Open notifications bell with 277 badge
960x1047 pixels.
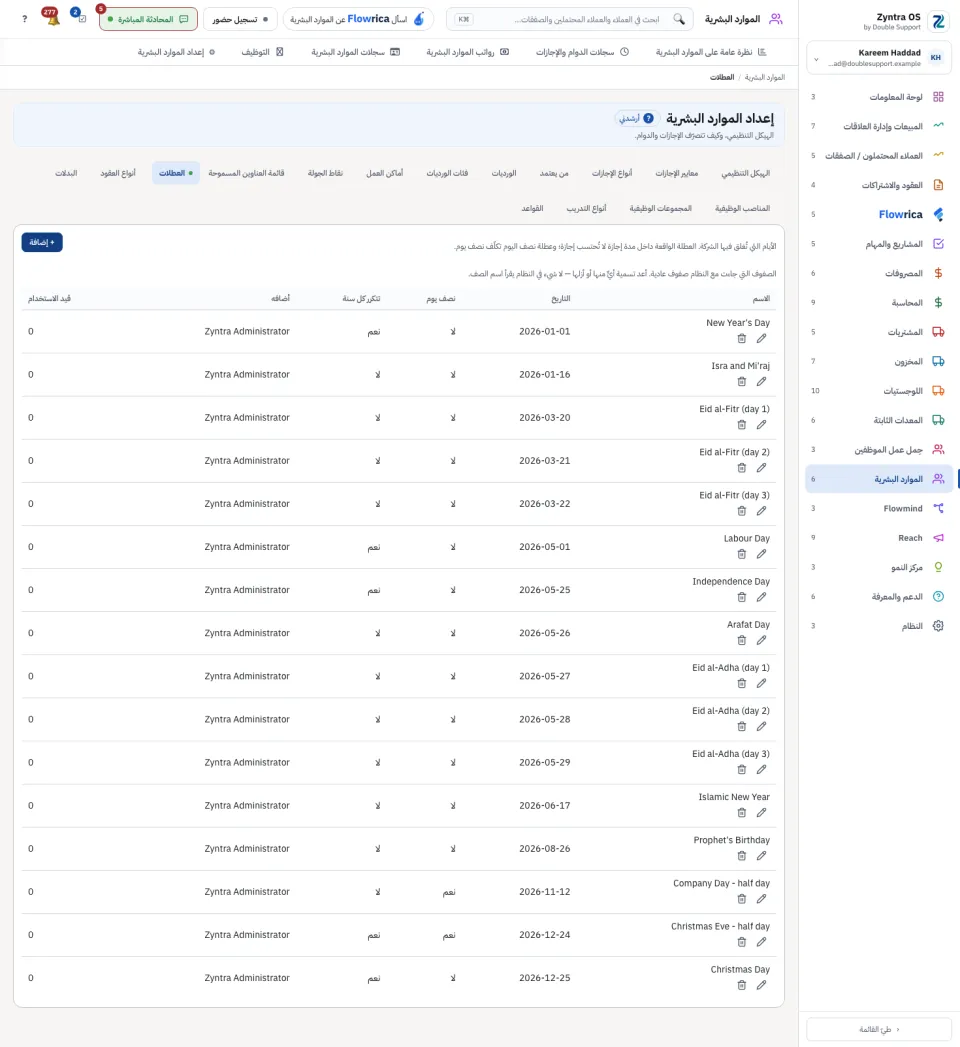[x=52, y=17]
